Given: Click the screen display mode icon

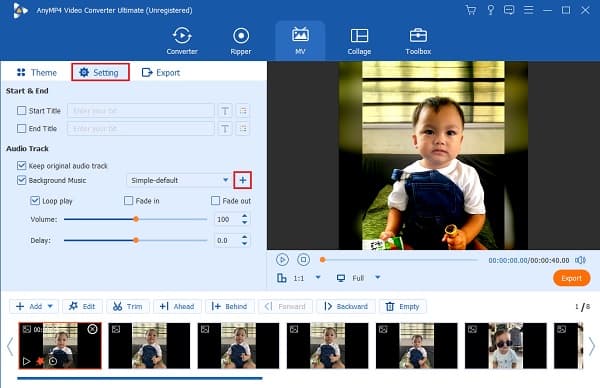Looking at the screenshot, I should click(341, 278).
